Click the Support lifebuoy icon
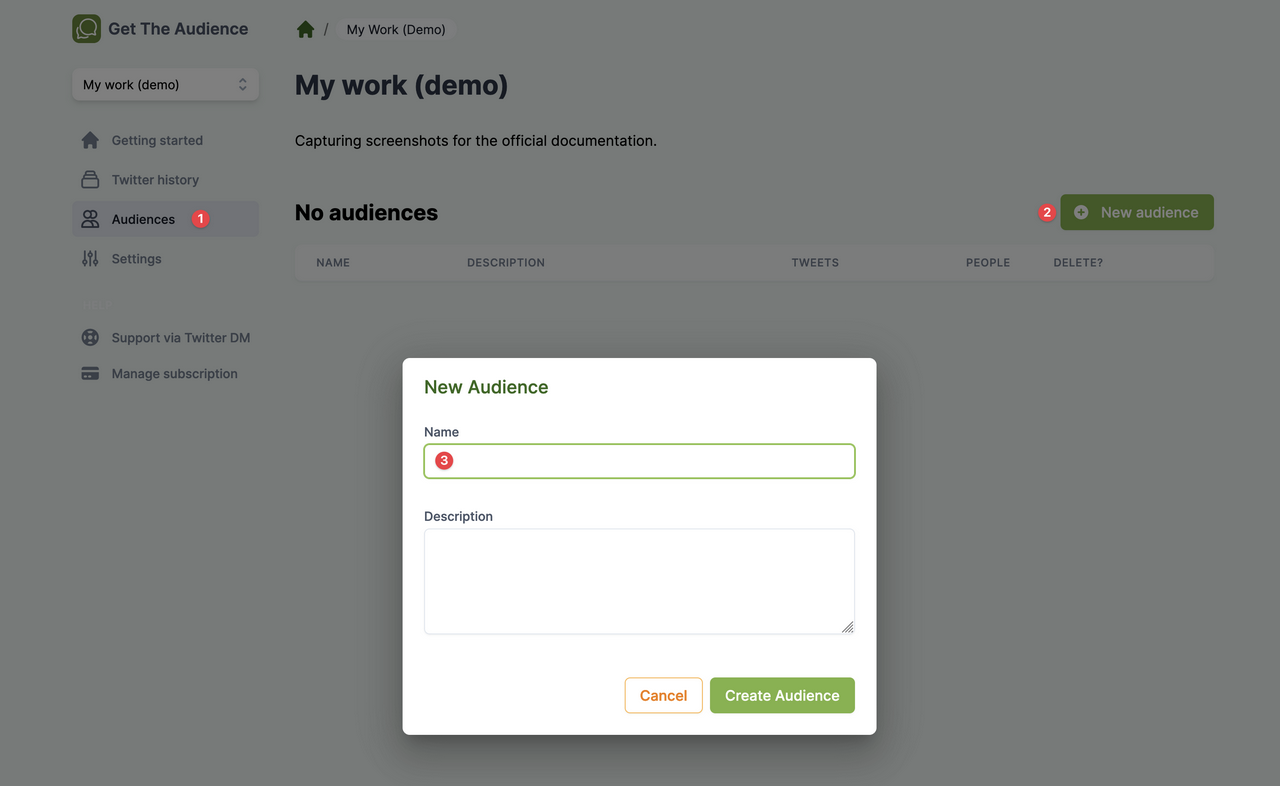 click(90, 338)
